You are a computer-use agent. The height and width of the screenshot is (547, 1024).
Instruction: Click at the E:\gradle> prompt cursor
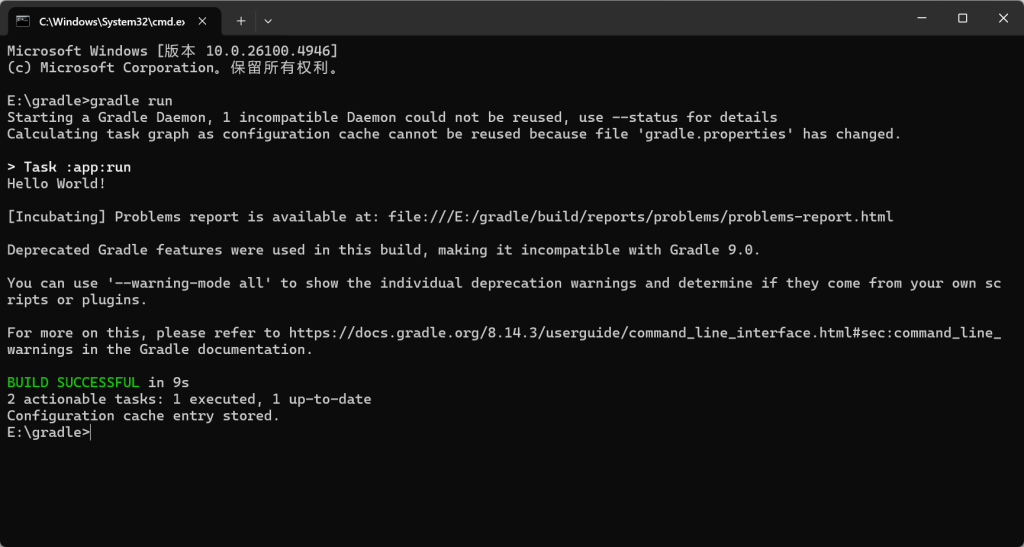tap(91, 433)
